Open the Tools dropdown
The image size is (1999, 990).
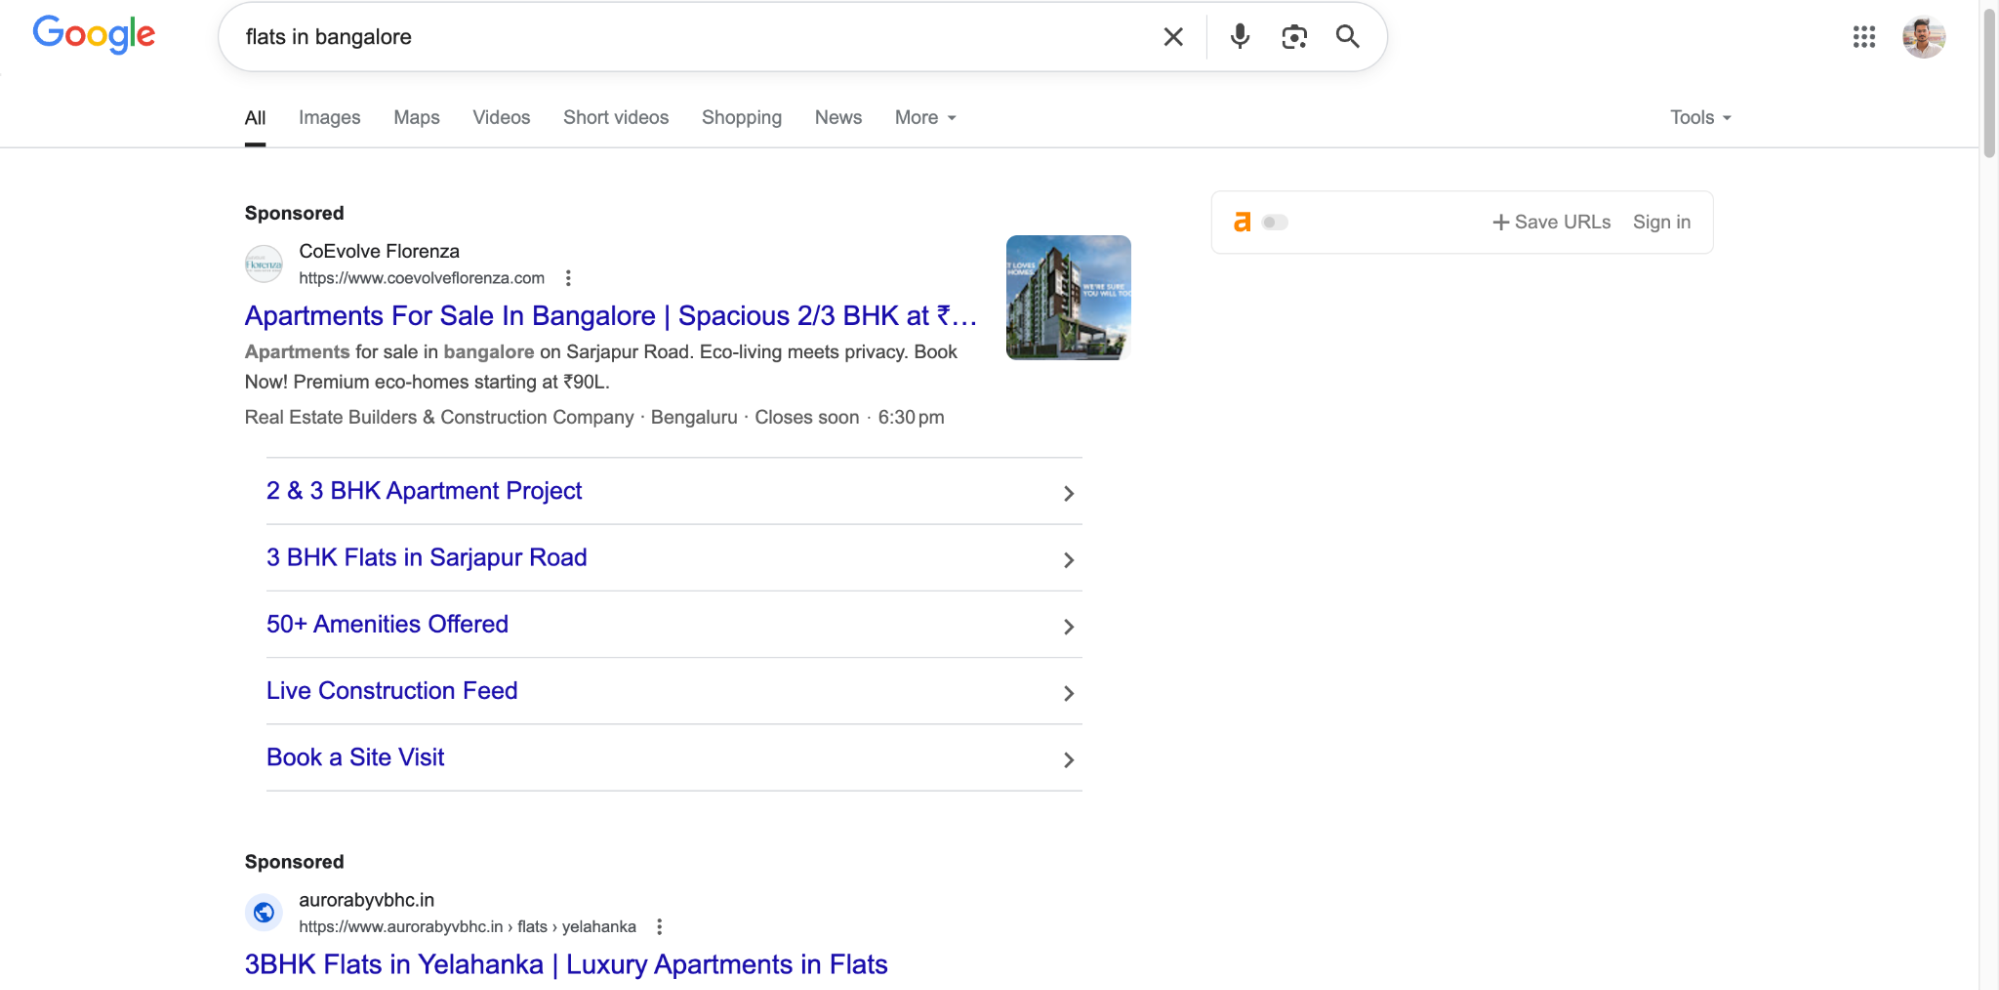pyautogui.click(x=1698, y=117)
